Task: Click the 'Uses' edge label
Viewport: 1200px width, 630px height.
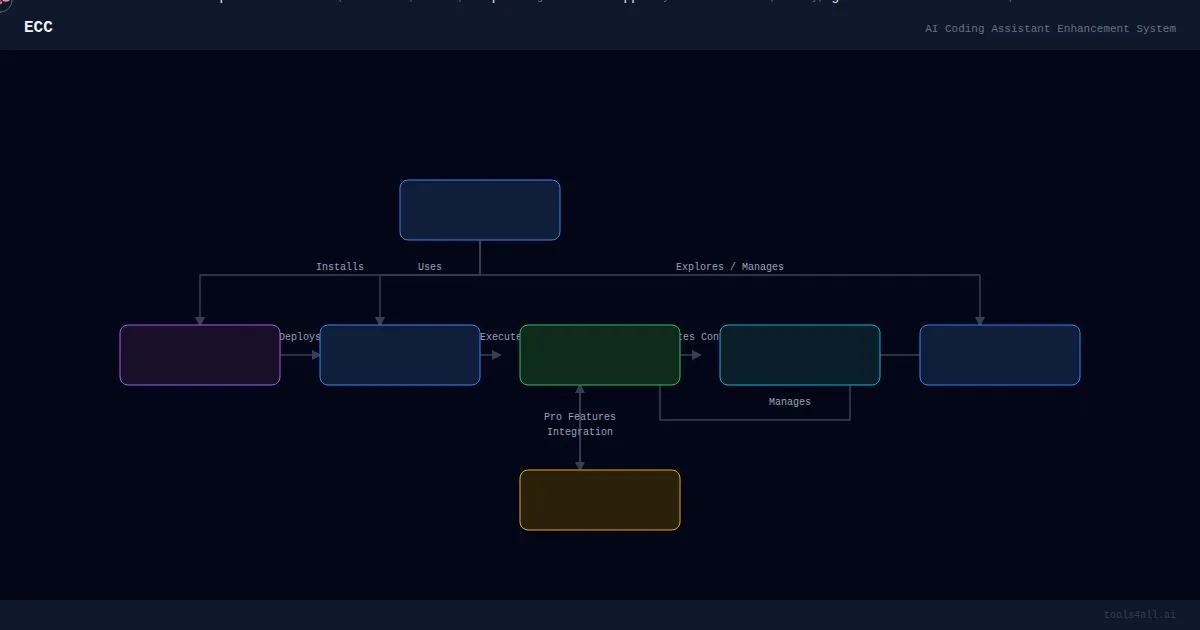Action: (x=430, y=267)
